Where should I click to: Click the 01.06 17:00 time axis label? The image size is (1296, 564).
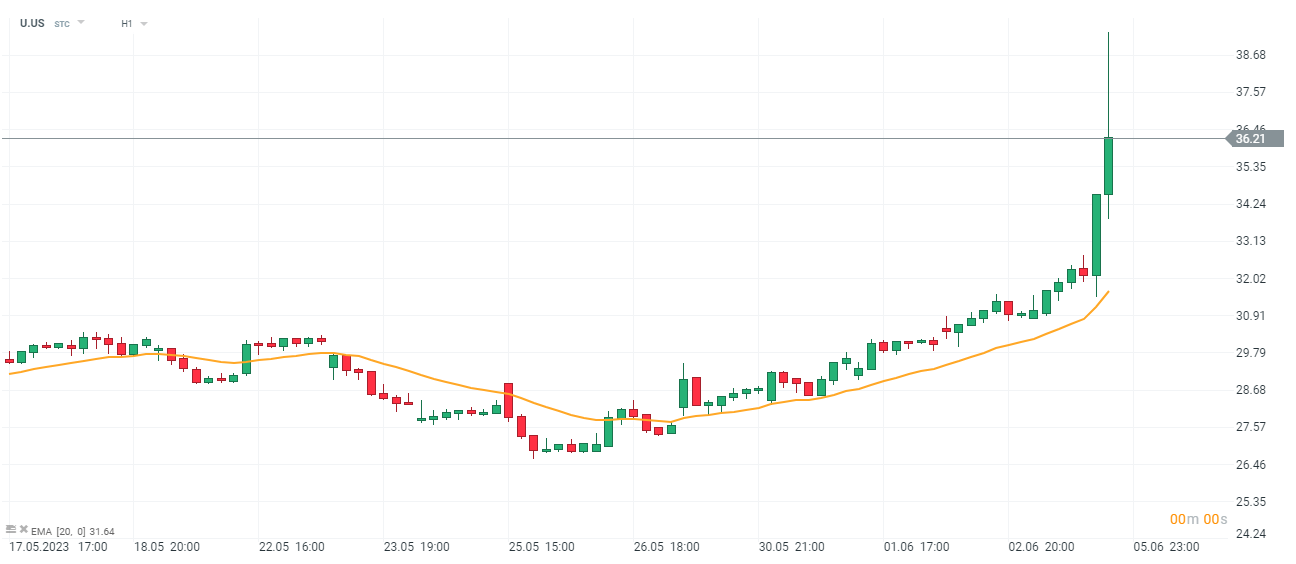point(919,547)
